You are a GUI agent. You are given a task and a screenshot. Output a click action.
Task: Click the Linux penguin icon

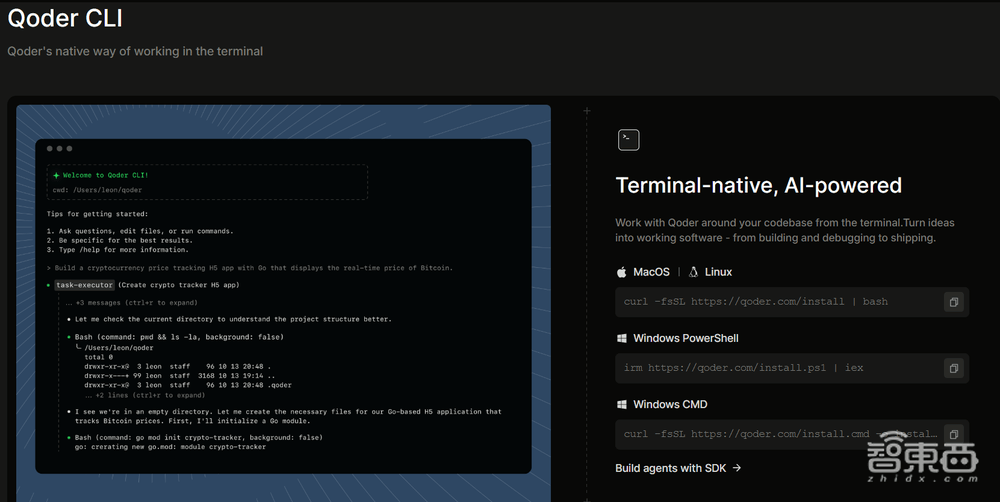[693, 272]
